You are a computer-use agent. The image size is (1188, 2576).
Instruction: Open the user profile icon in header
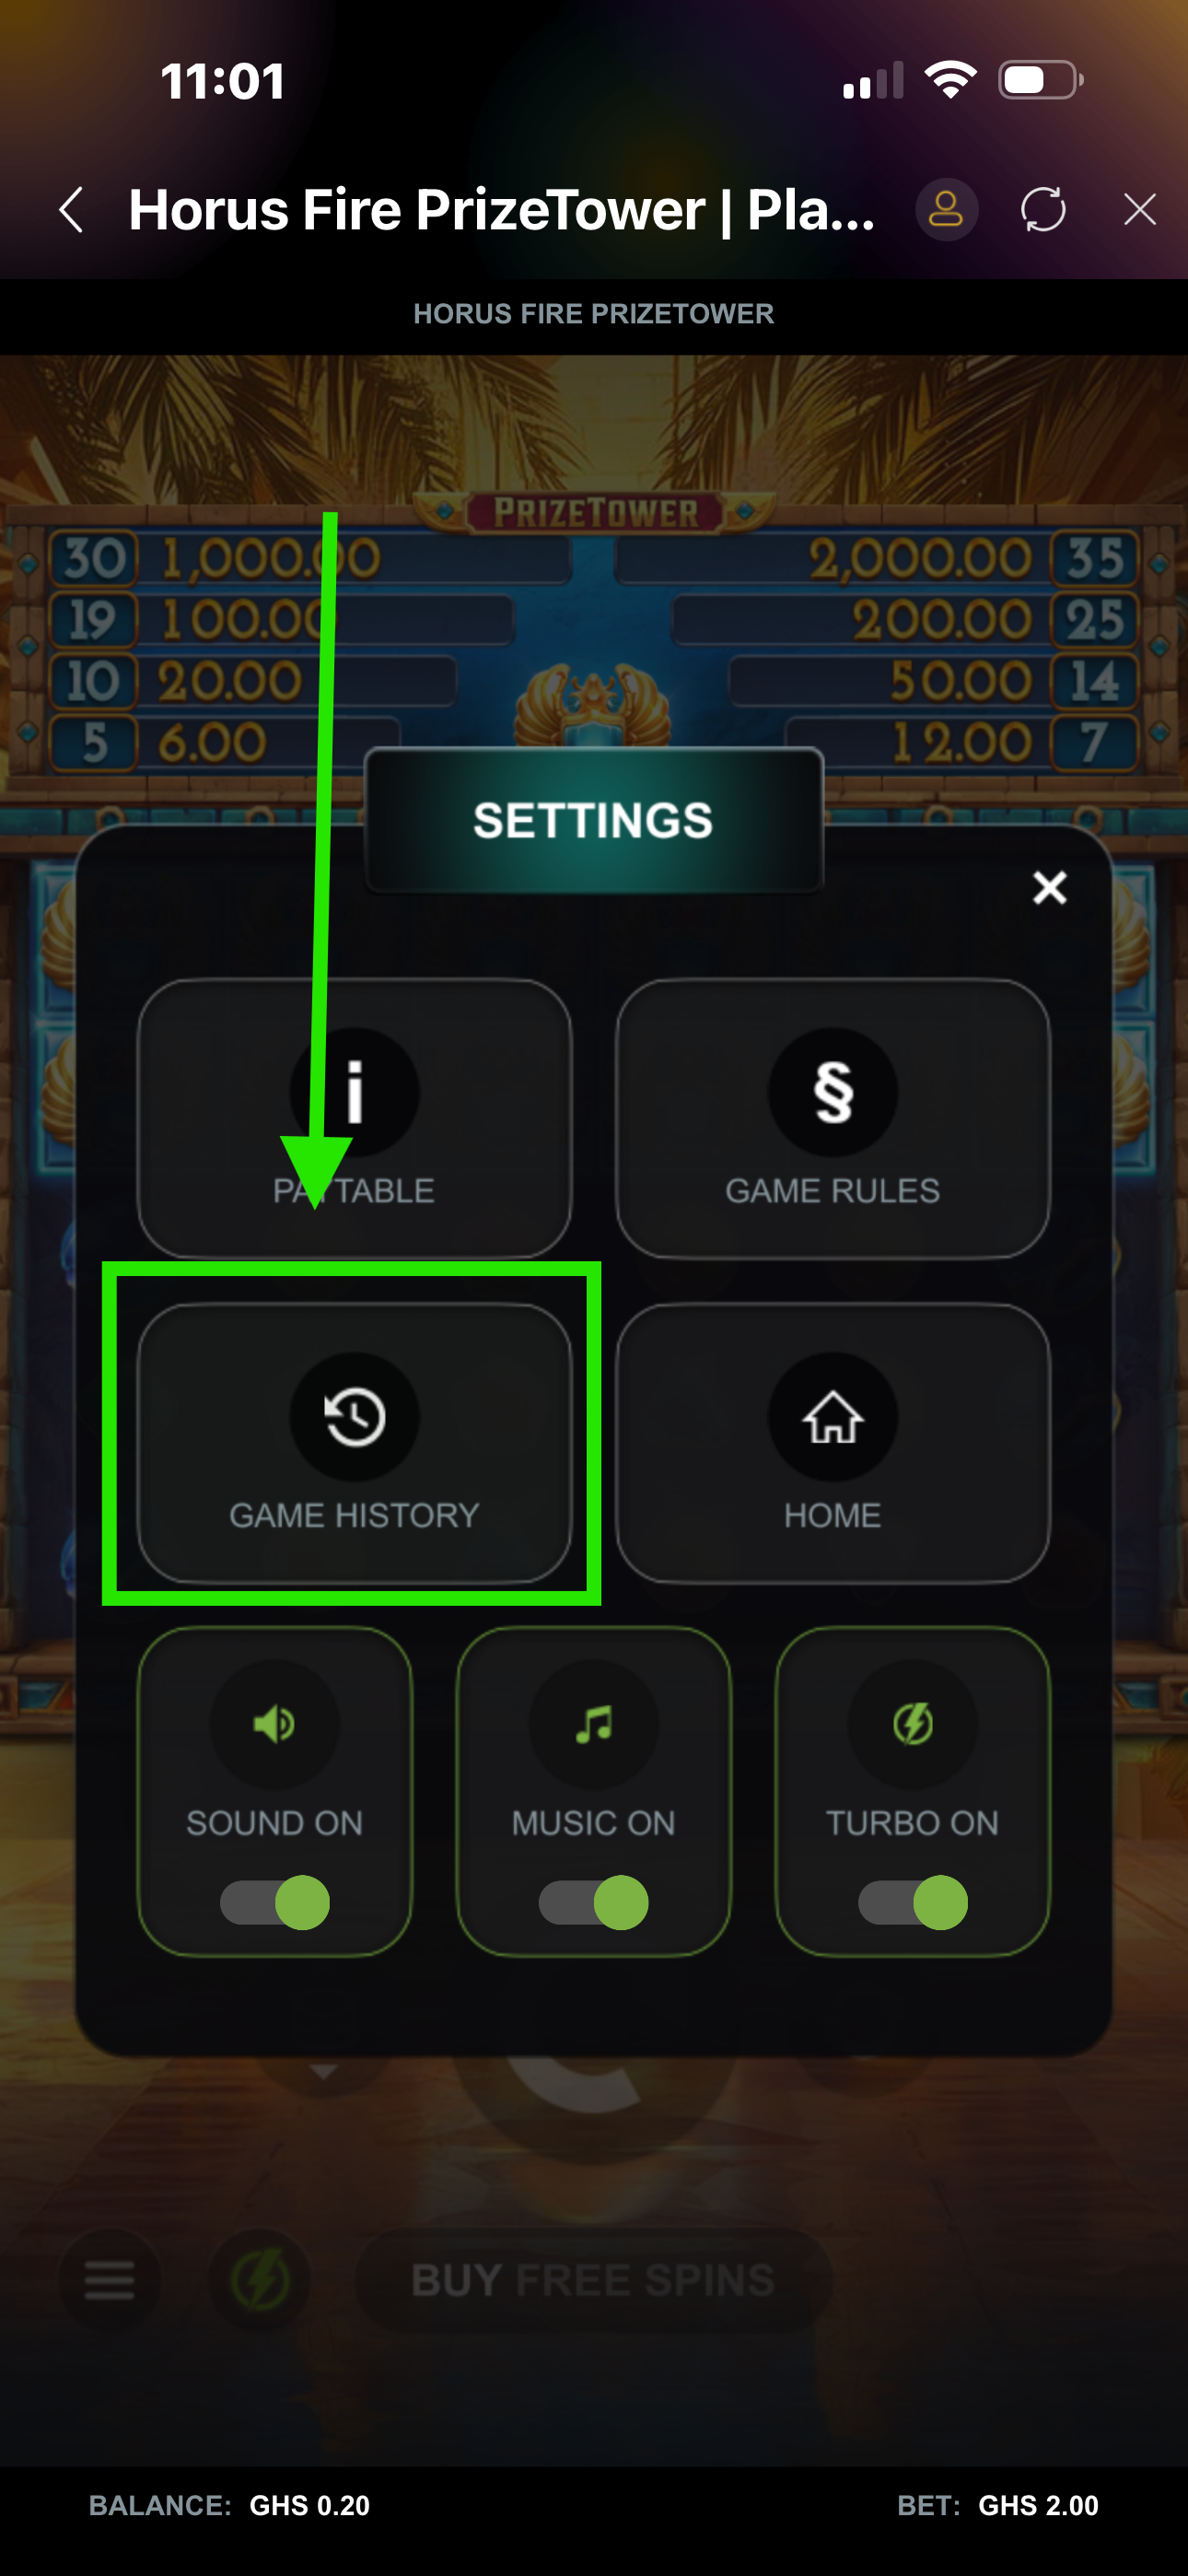[x=946, y=210]
